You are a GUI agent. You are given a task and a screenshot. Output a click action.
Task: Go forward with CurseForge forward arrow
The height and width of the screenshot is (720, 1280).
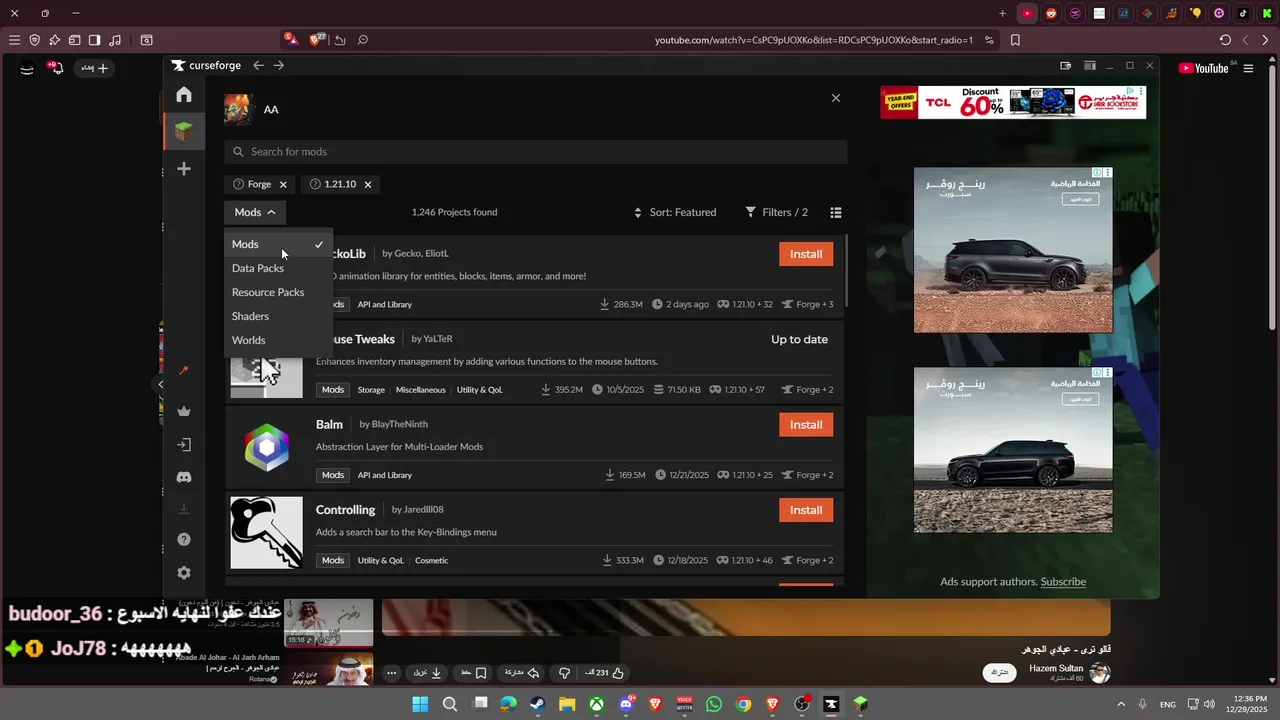pos(279,65)
